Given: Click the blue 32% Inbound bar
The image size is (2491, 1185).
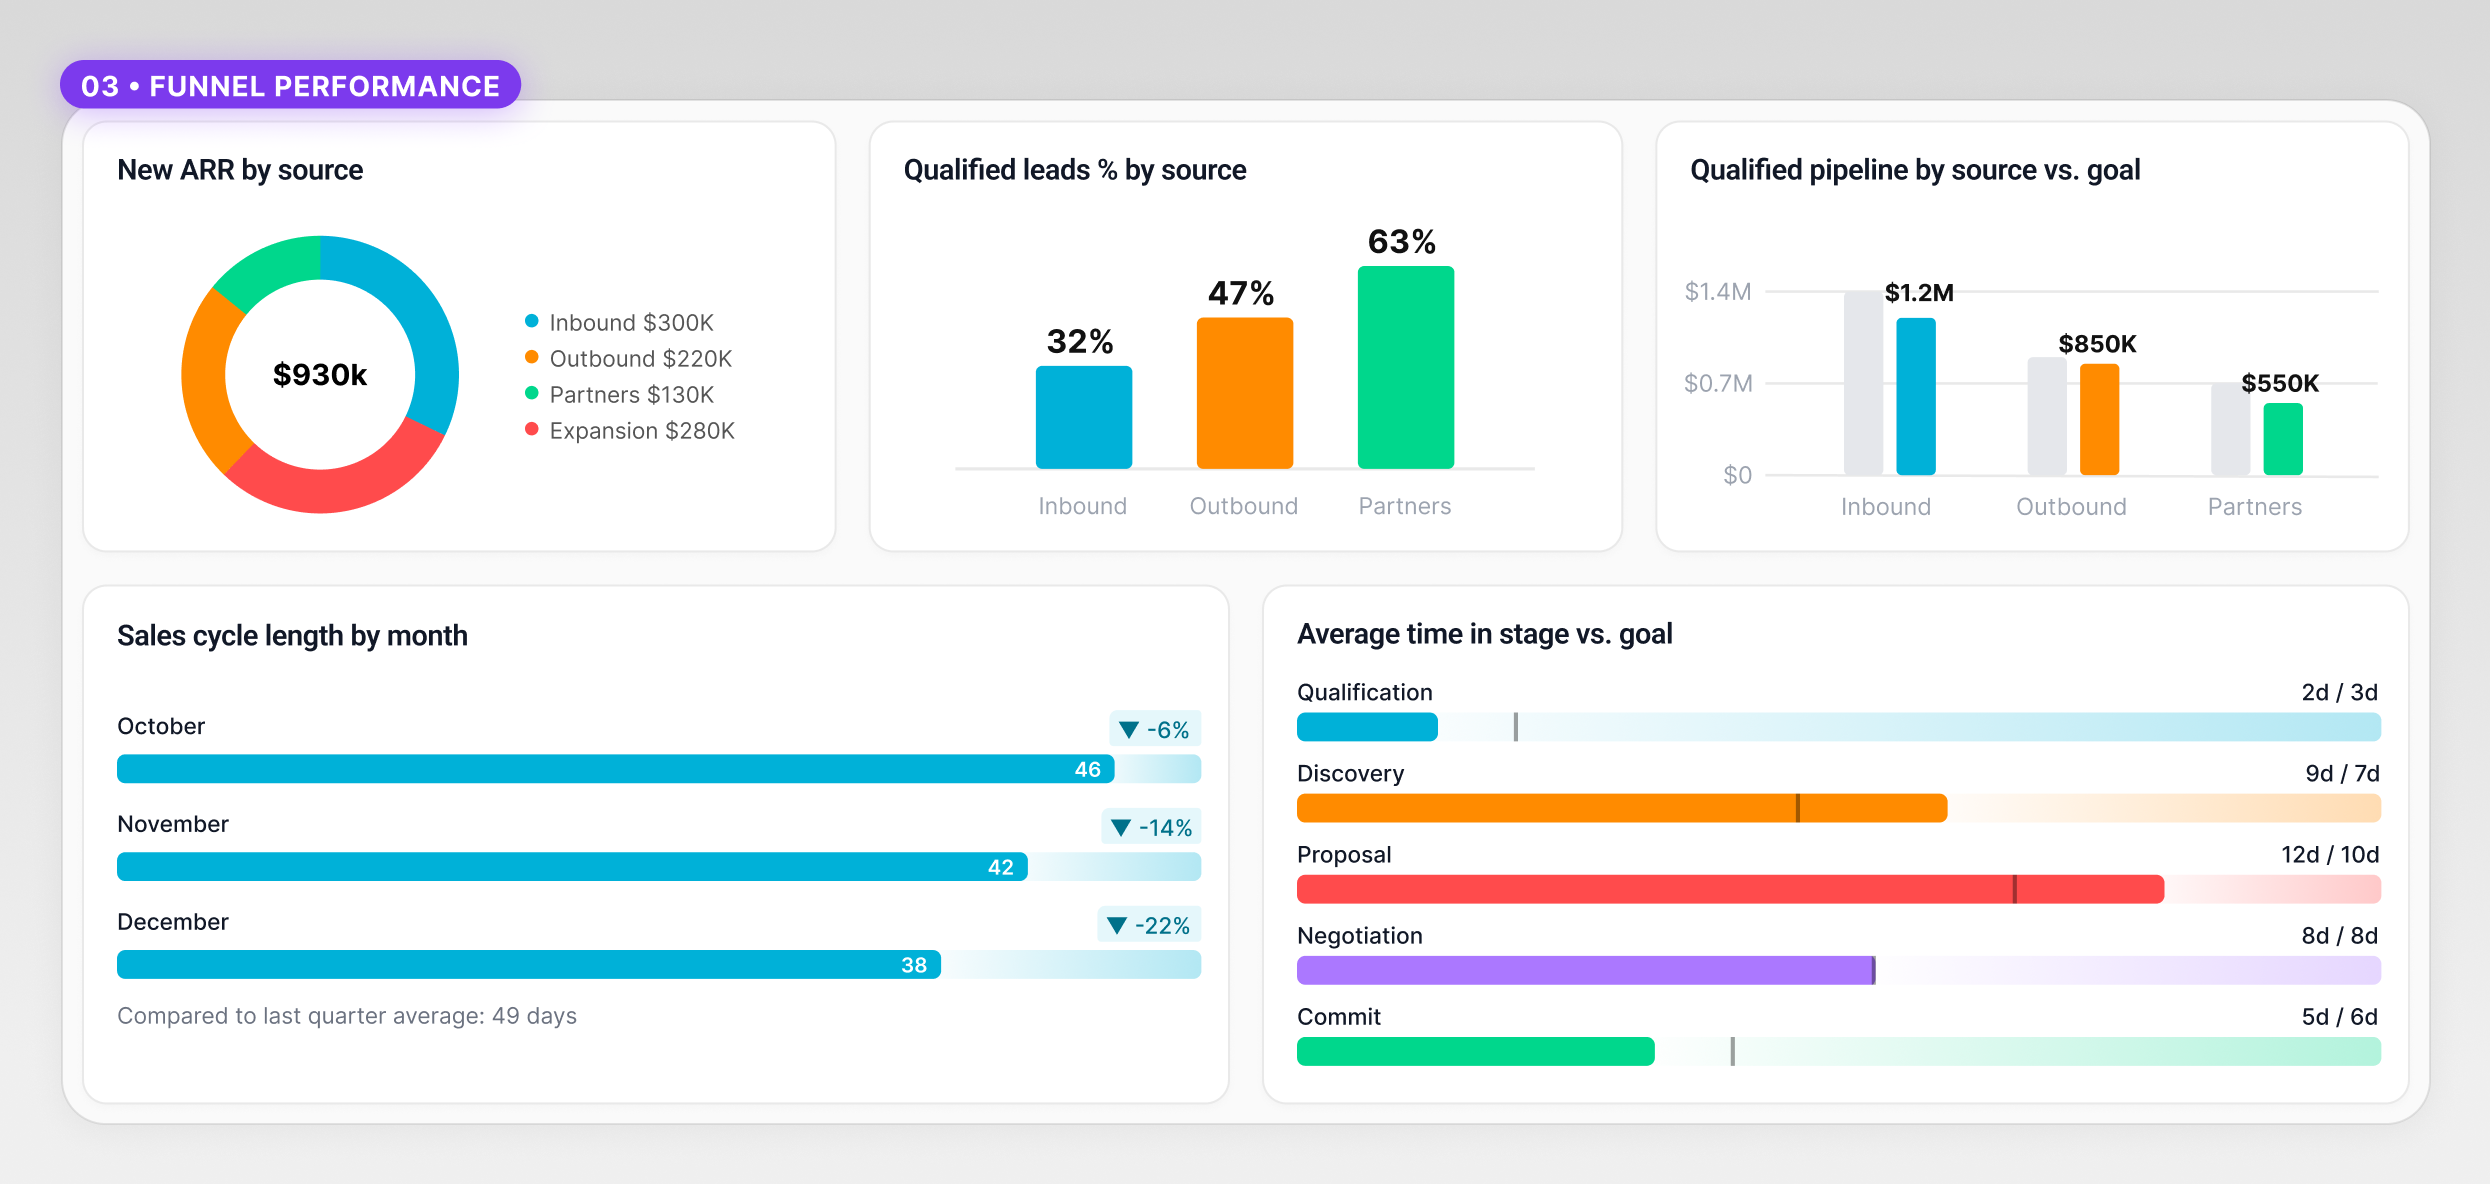Looking at the screenshot, I should pos(1083,417).
